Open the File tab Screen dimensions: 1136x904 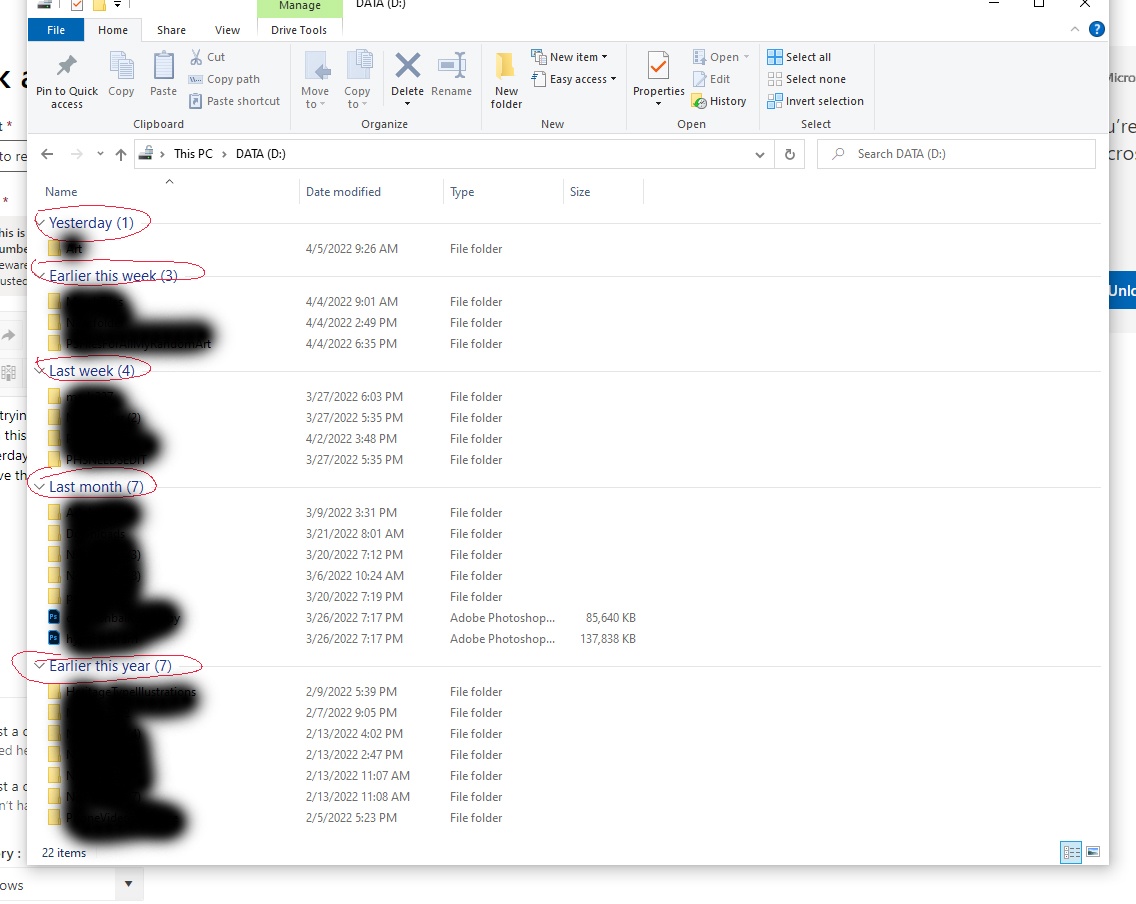click(x=56, y=30)
